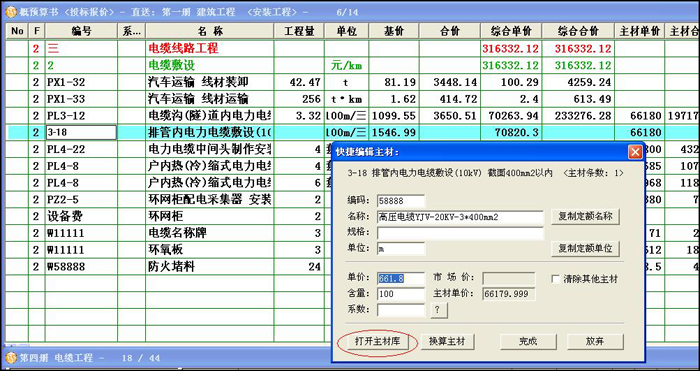Click quantity cell 42.47

pos(299,82)
